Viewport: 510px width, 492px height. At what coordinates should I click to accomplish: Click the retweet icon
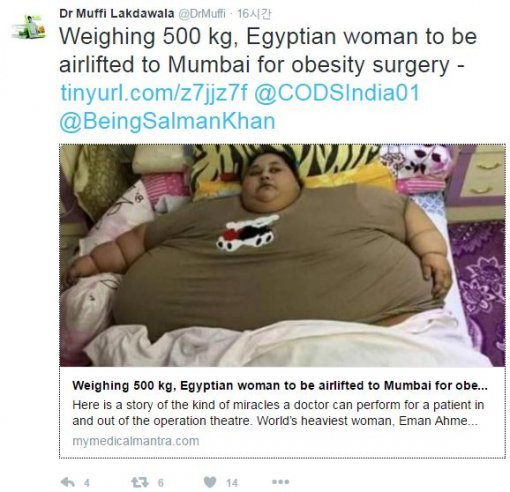pos(139,482)
